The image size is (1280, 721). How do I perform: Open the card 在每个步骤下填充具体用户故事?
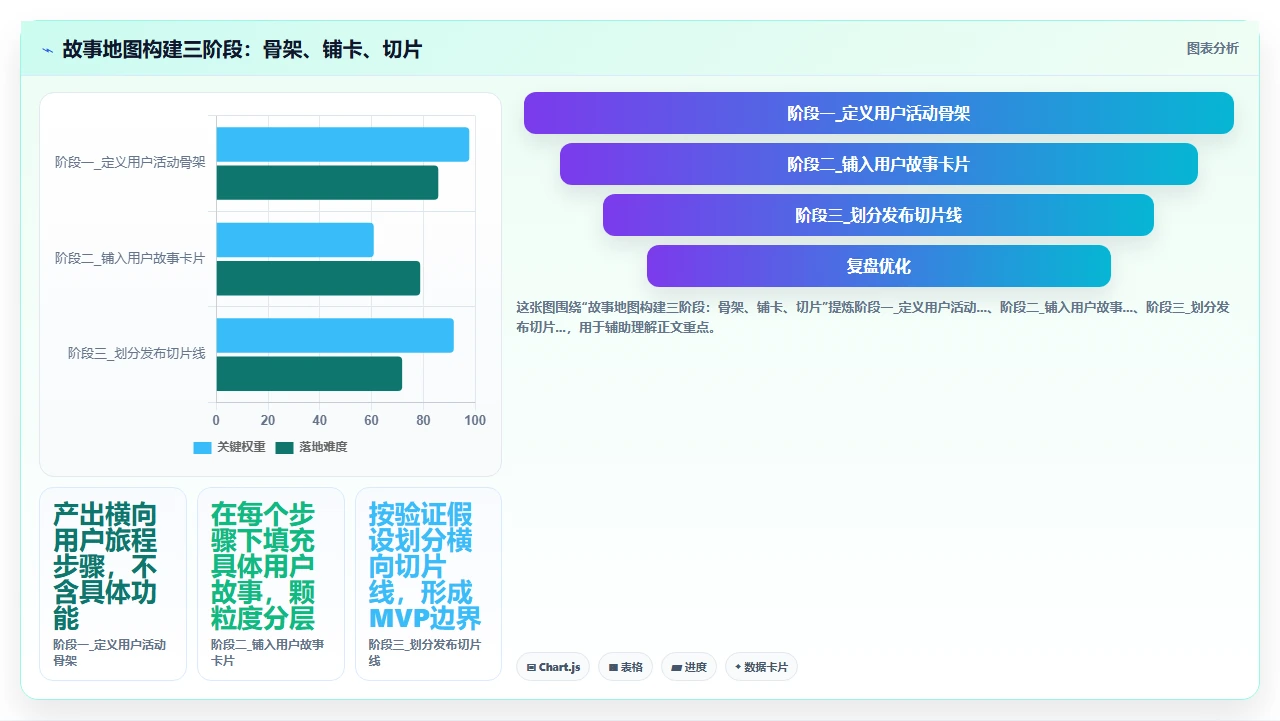271,584
